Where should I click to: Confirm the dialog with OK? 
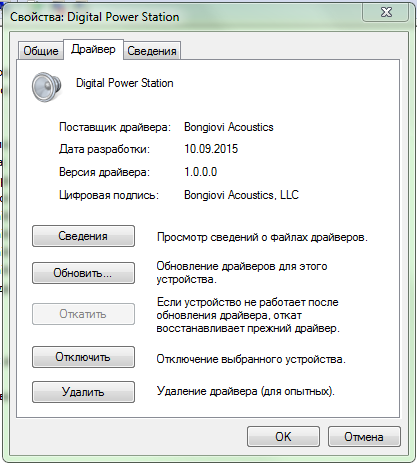283,437
